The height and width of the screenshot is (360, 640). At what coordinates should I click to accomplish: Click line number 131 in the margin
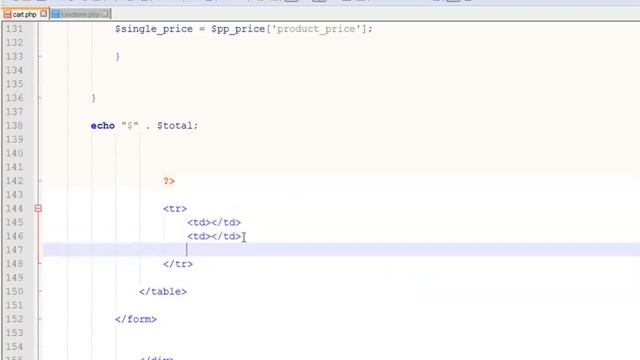14,29
